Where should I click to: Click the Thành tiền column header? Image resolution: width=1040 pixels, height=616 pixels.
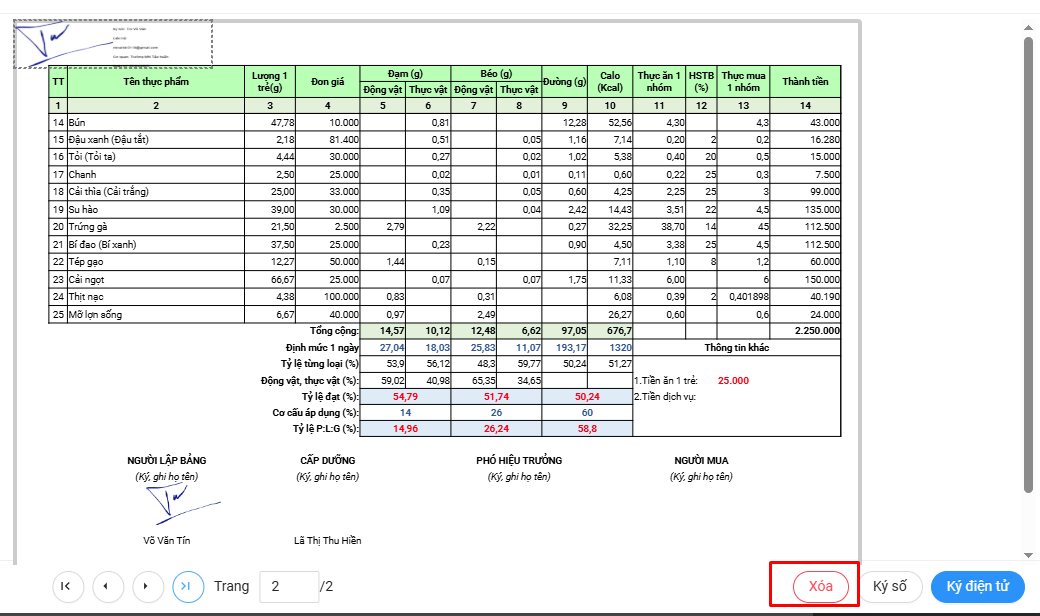(x=805, y=82)
